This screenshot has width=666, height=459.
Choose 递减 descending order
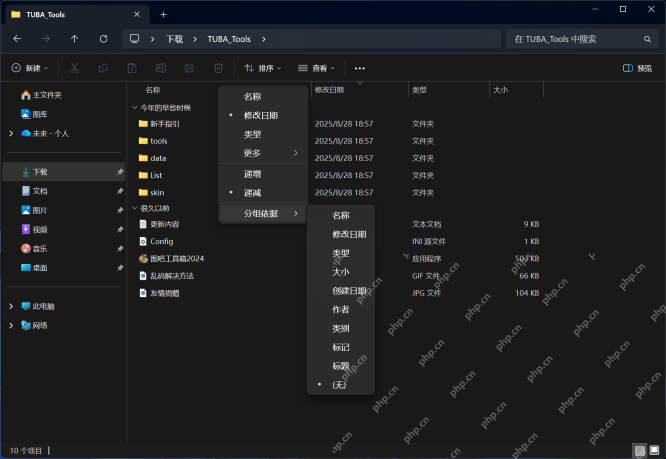263,193
